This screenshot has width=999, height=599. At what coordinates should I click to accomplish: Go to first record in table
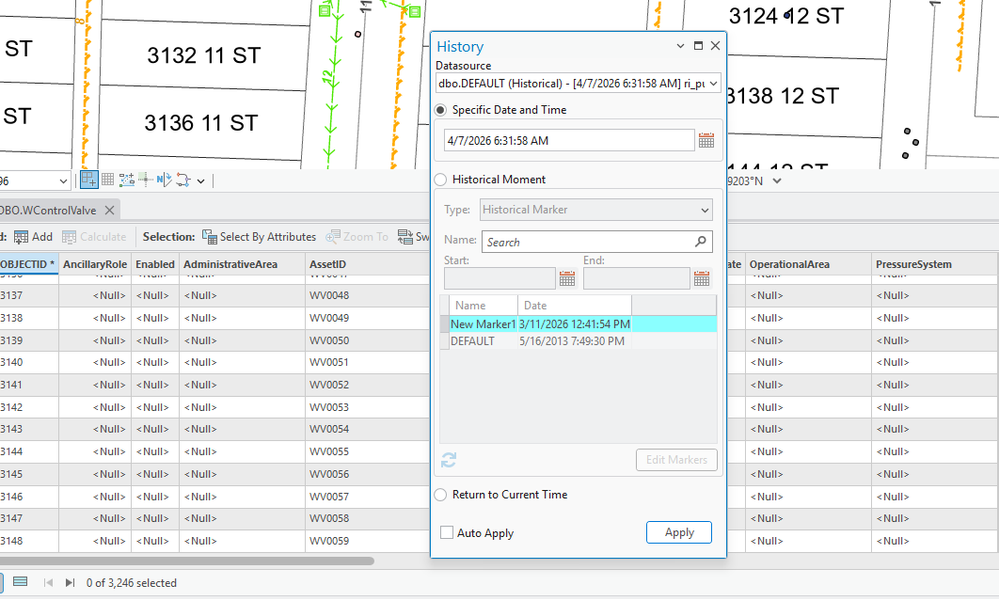pos(48,582)
